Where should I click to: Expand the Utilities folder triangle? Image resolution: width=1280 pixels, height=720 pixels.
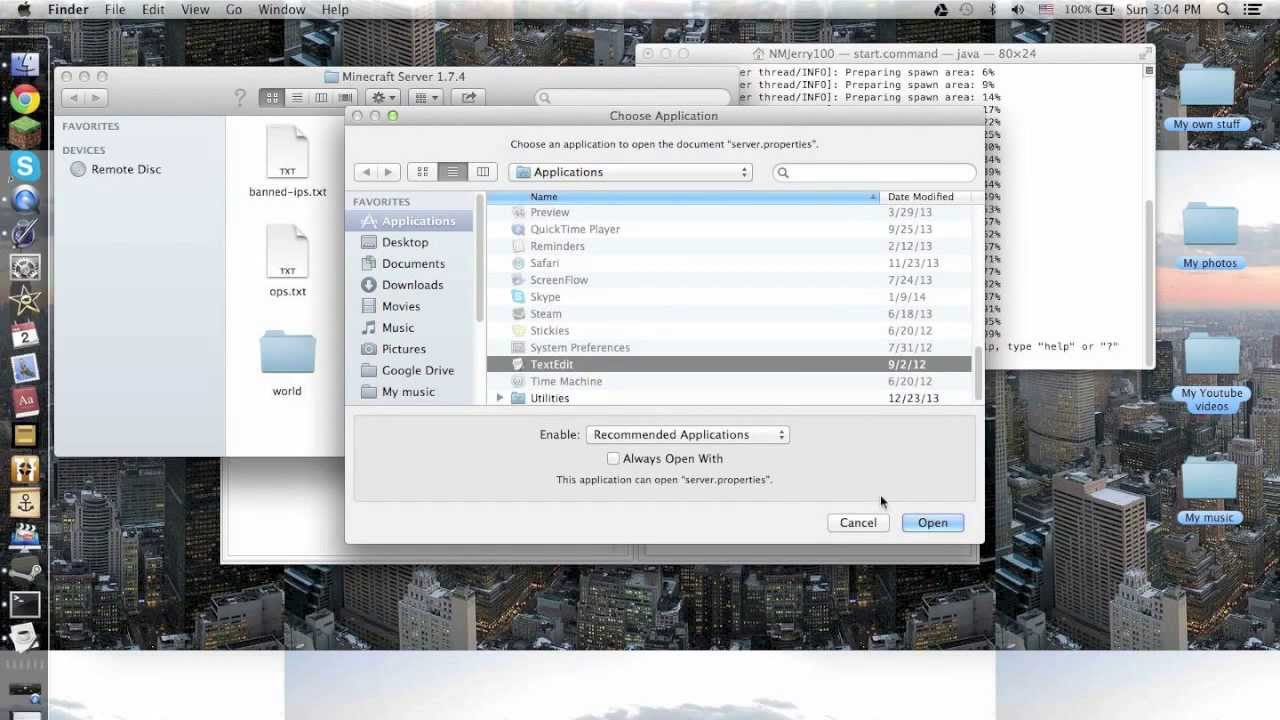click(500, 398)
